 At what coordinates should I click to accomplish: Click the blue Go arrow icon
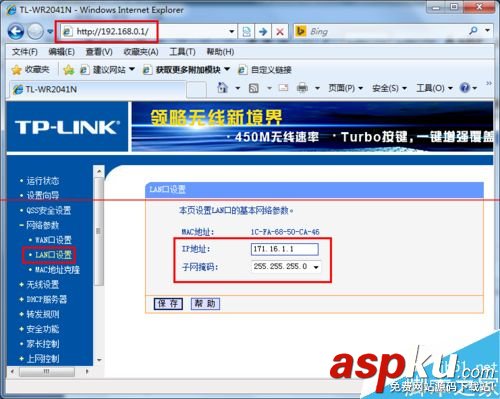[263, 32]
